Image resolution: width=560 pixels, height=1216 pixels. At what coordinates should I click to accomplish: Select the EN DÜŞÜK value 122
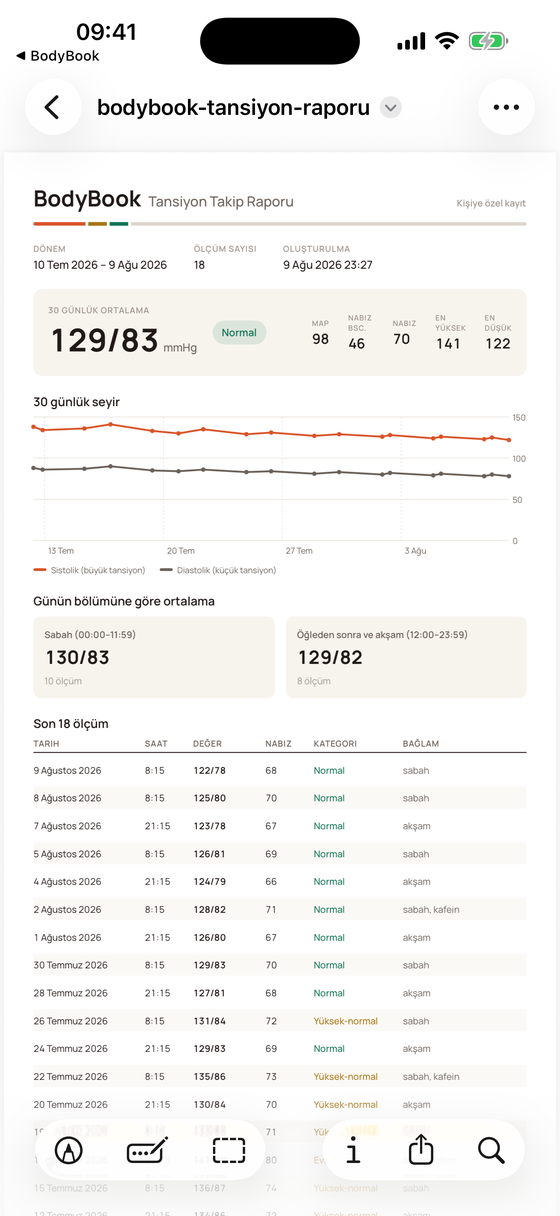497,343
